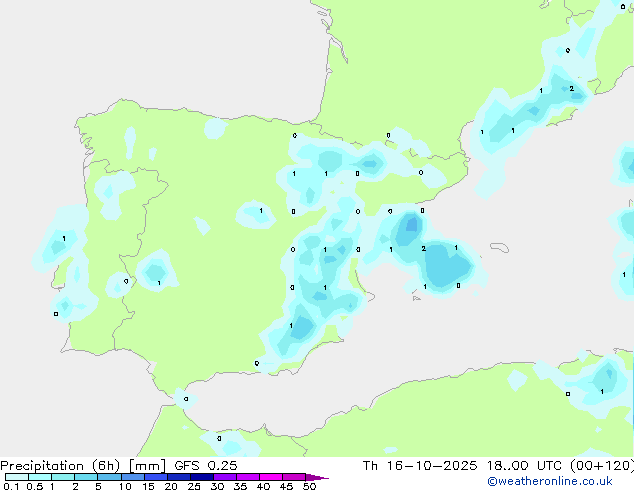Click the 5–10 mm legend swatch
Screen dimensions: 634x490
click(x=109, y=477)
